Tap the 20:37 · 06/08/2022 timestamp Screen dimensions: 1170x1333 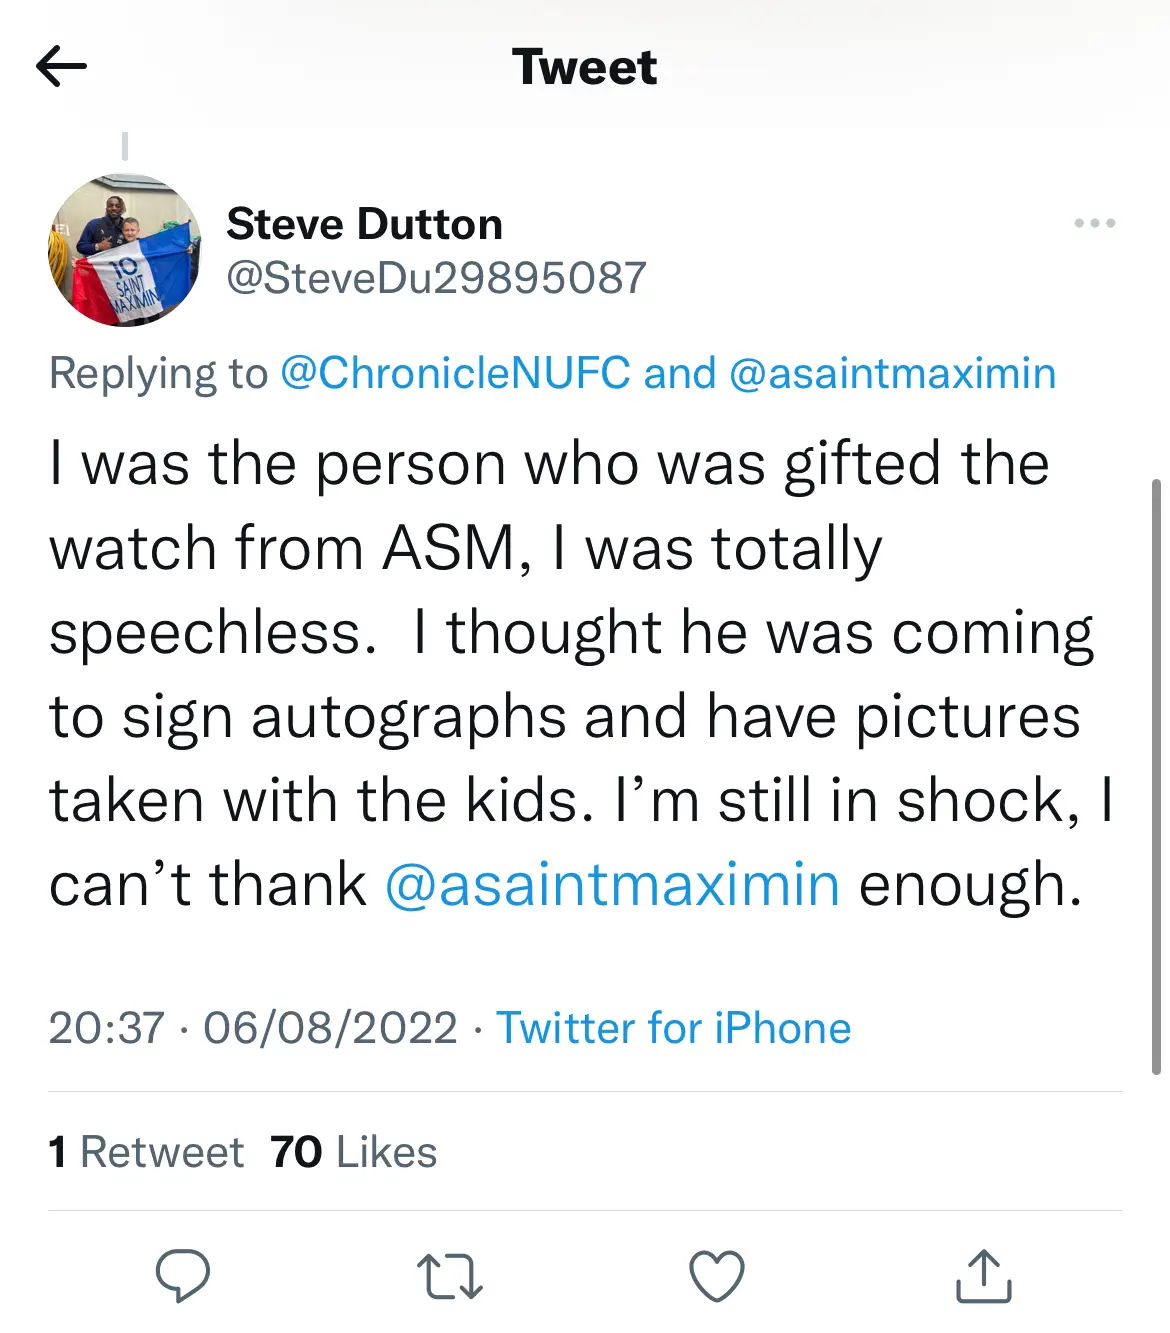[x=252, y=1028]
